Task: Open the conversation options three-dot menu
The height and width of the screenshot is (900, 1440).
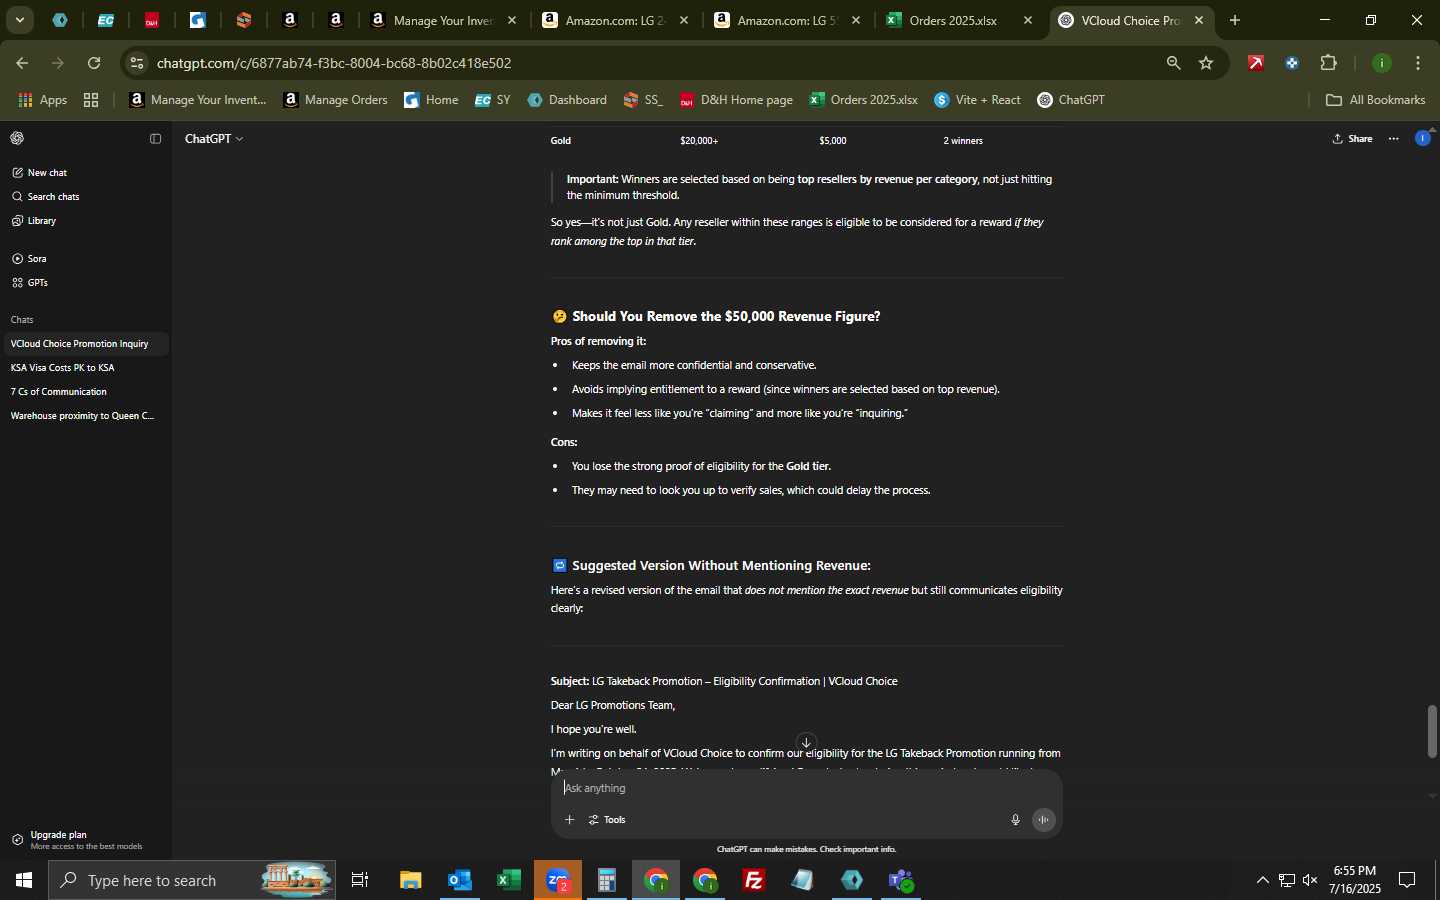Action: click(x=1394, y=139)
